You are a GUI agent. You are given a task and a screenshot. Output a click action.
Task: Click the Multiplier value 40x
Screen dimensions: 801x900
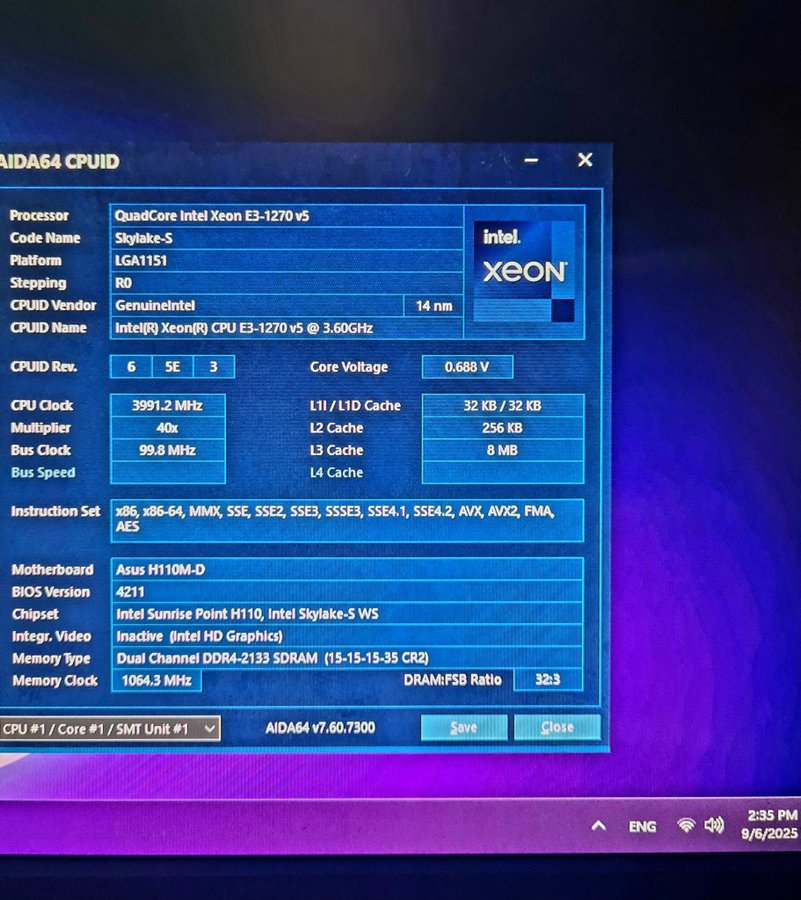pos(168,428)
